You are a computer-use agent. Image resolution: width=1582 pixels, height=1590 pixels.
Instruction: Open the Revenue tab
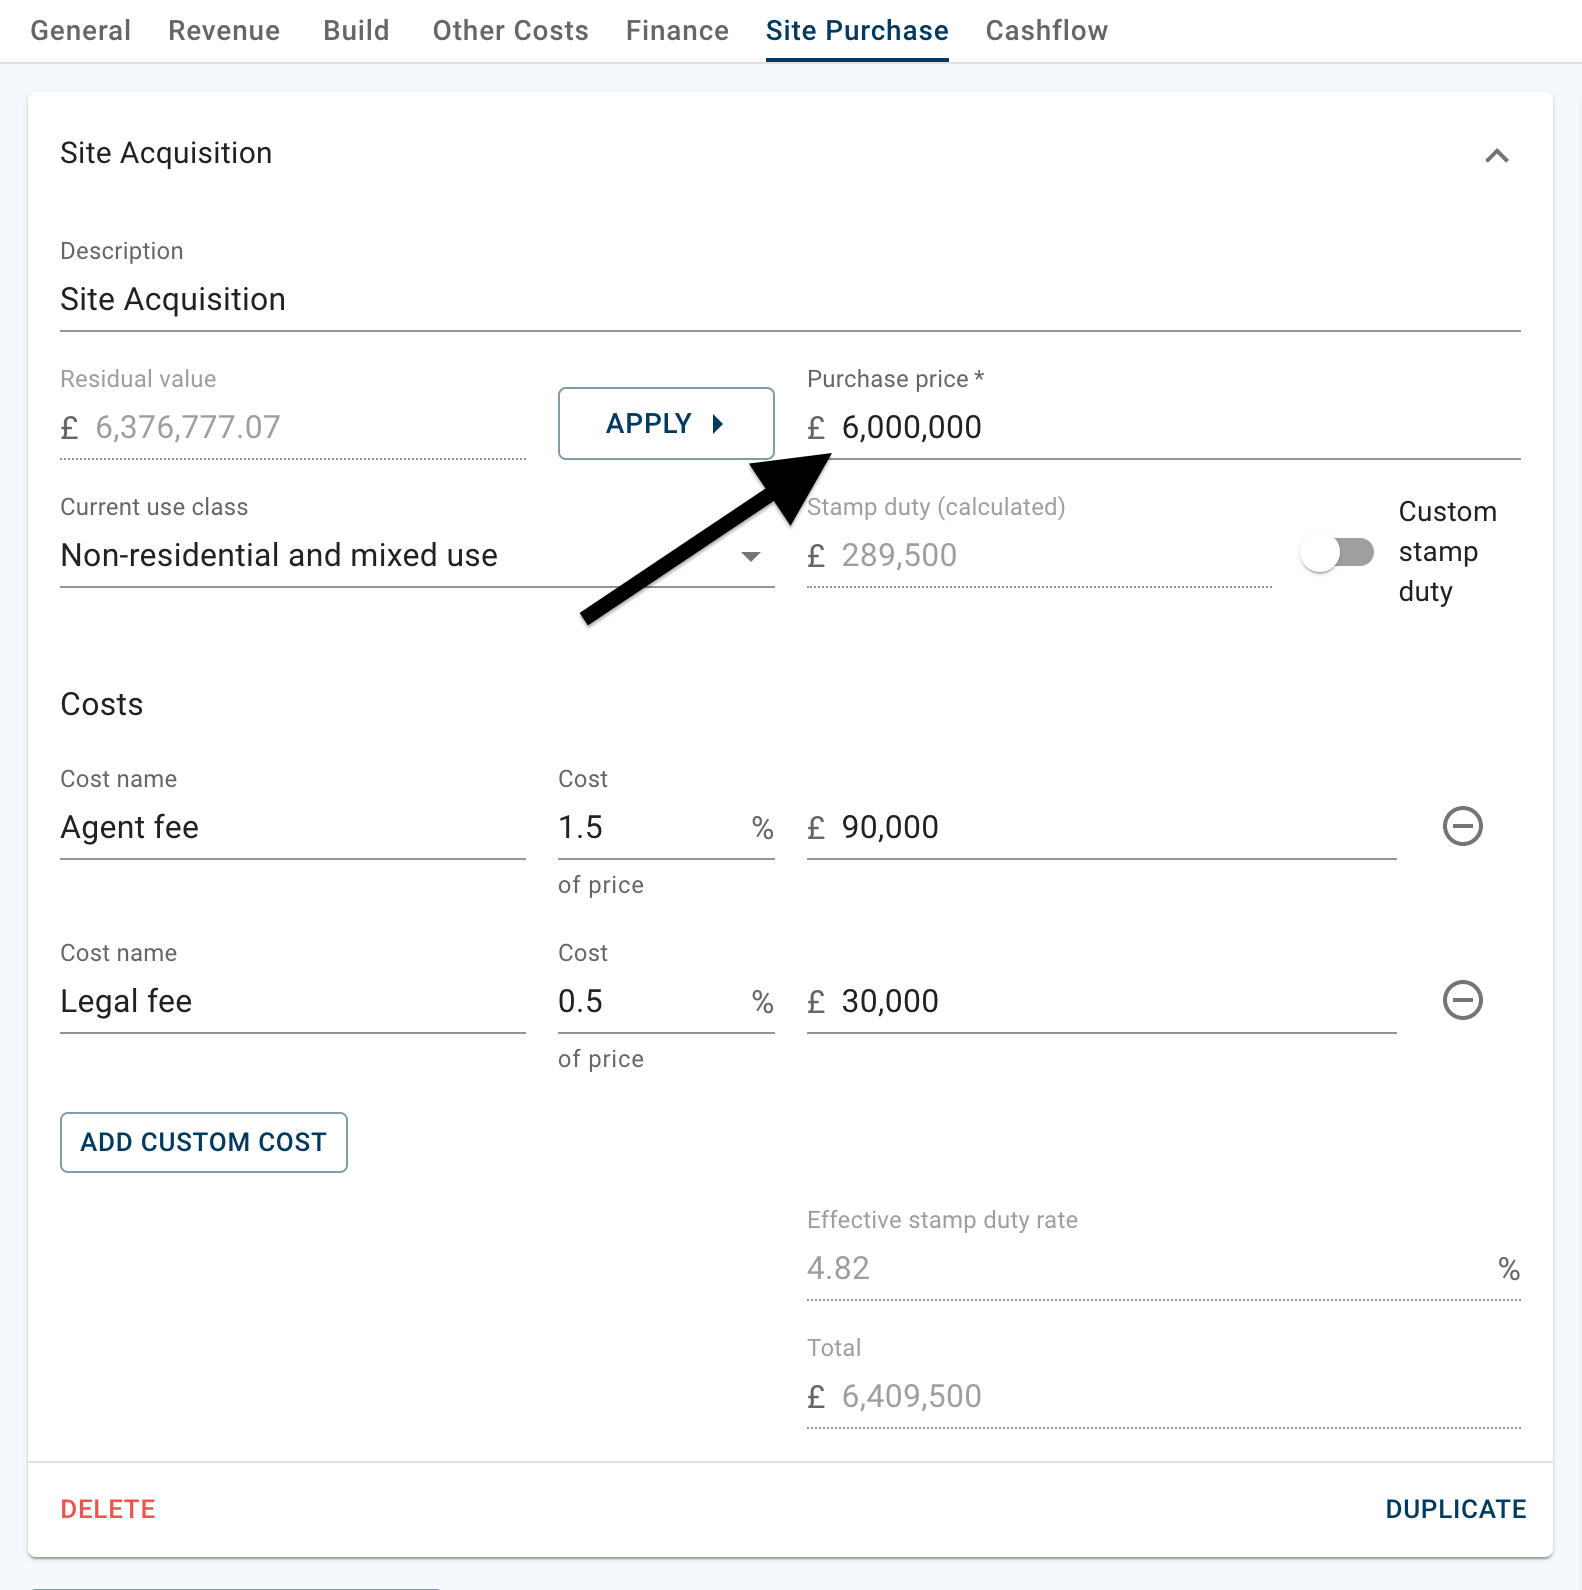pos(224,31)
